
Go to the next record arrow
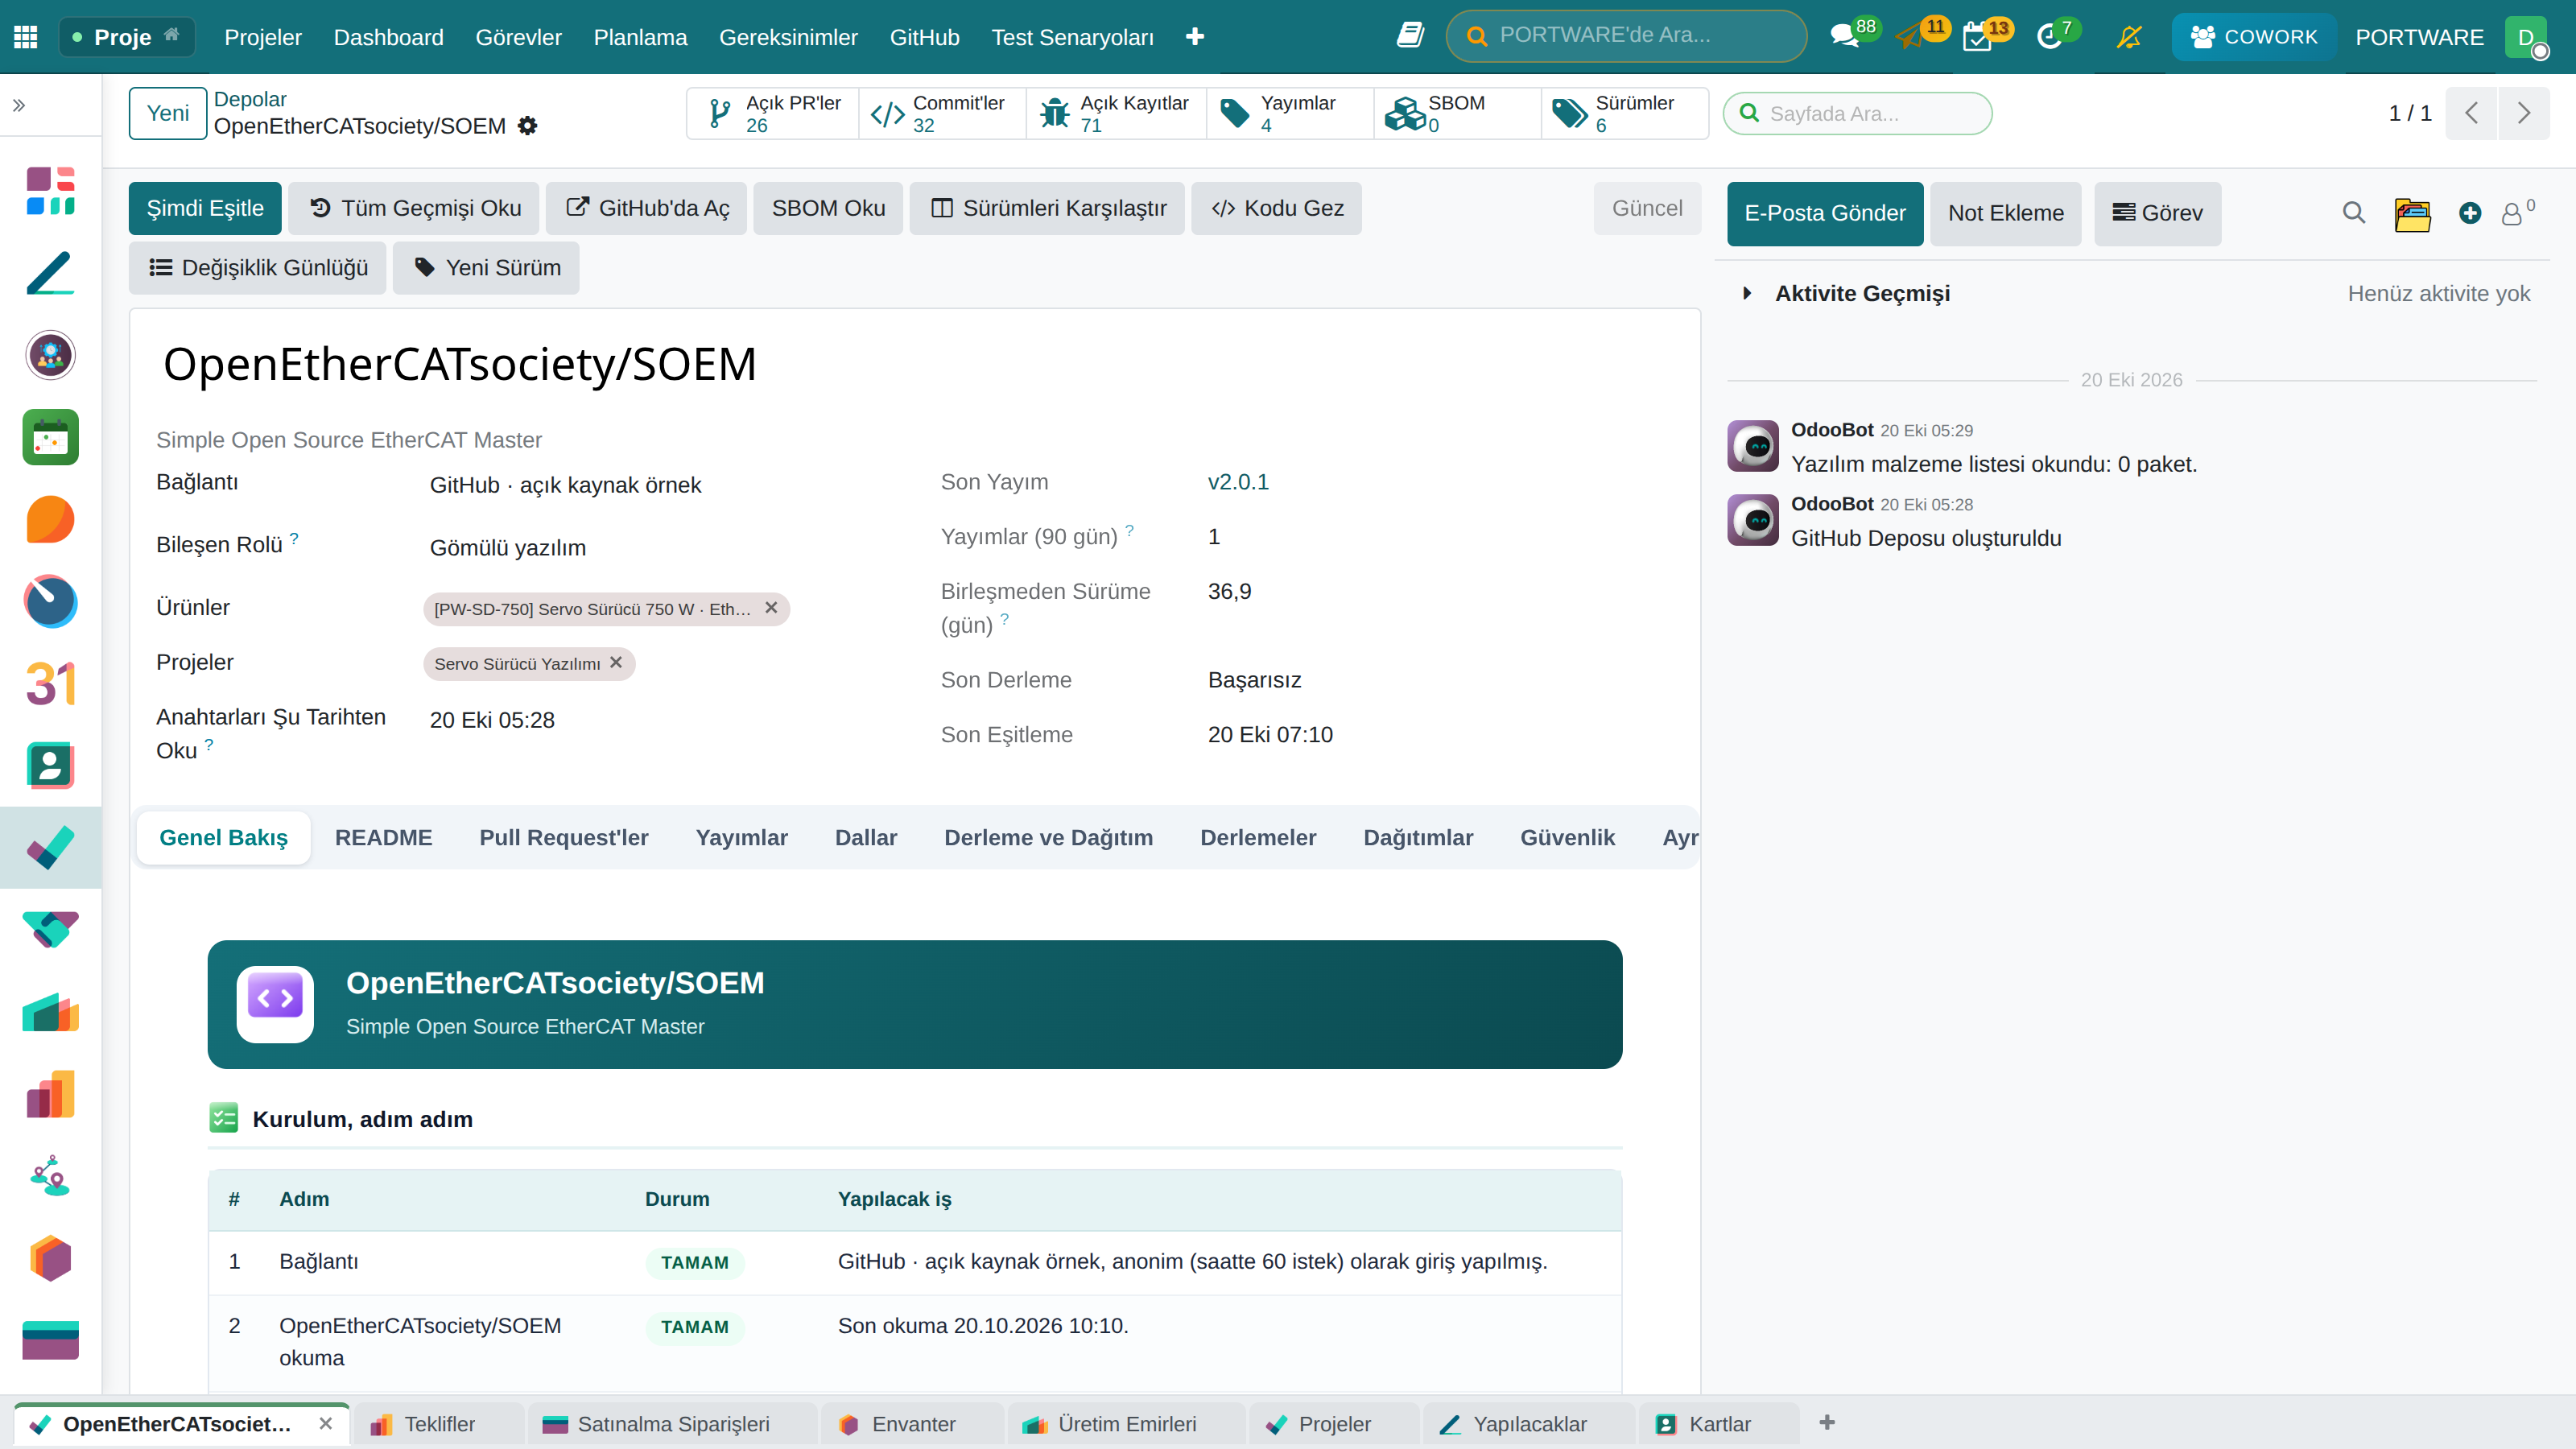tap(2523, 113)
